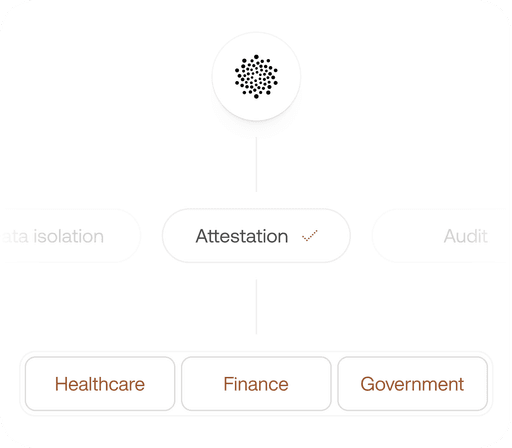This screenshot has height=448, width=512.
Task: Click the orange checkmark beside Attestation
Action: click(310, 235)
